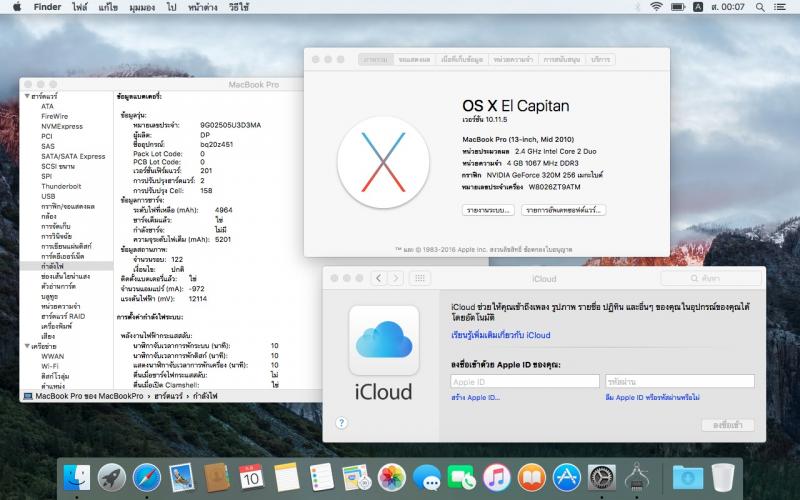Screen dimensions: 800x500
Task: Show all preferences grid button
Action: pos(419,278)
